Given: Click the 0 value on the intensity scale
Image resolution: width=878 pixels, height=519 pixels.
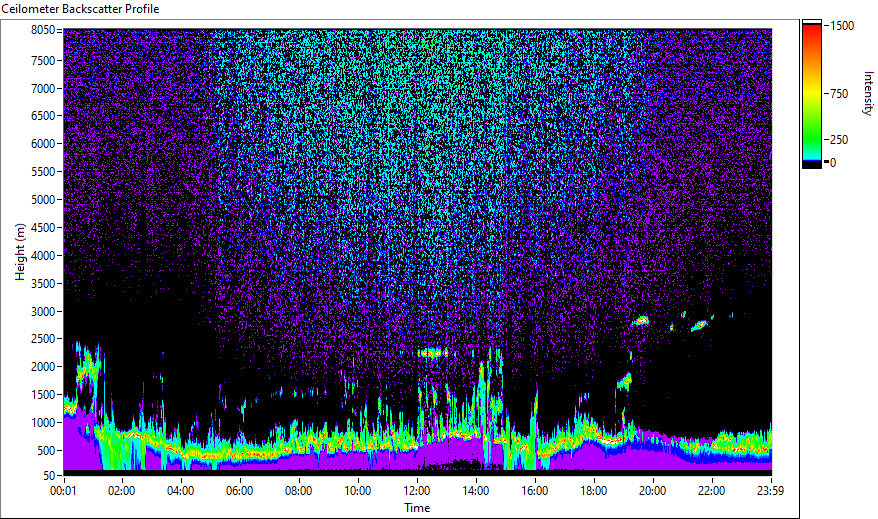Looking at the screenshot, I should pos(833,162).
